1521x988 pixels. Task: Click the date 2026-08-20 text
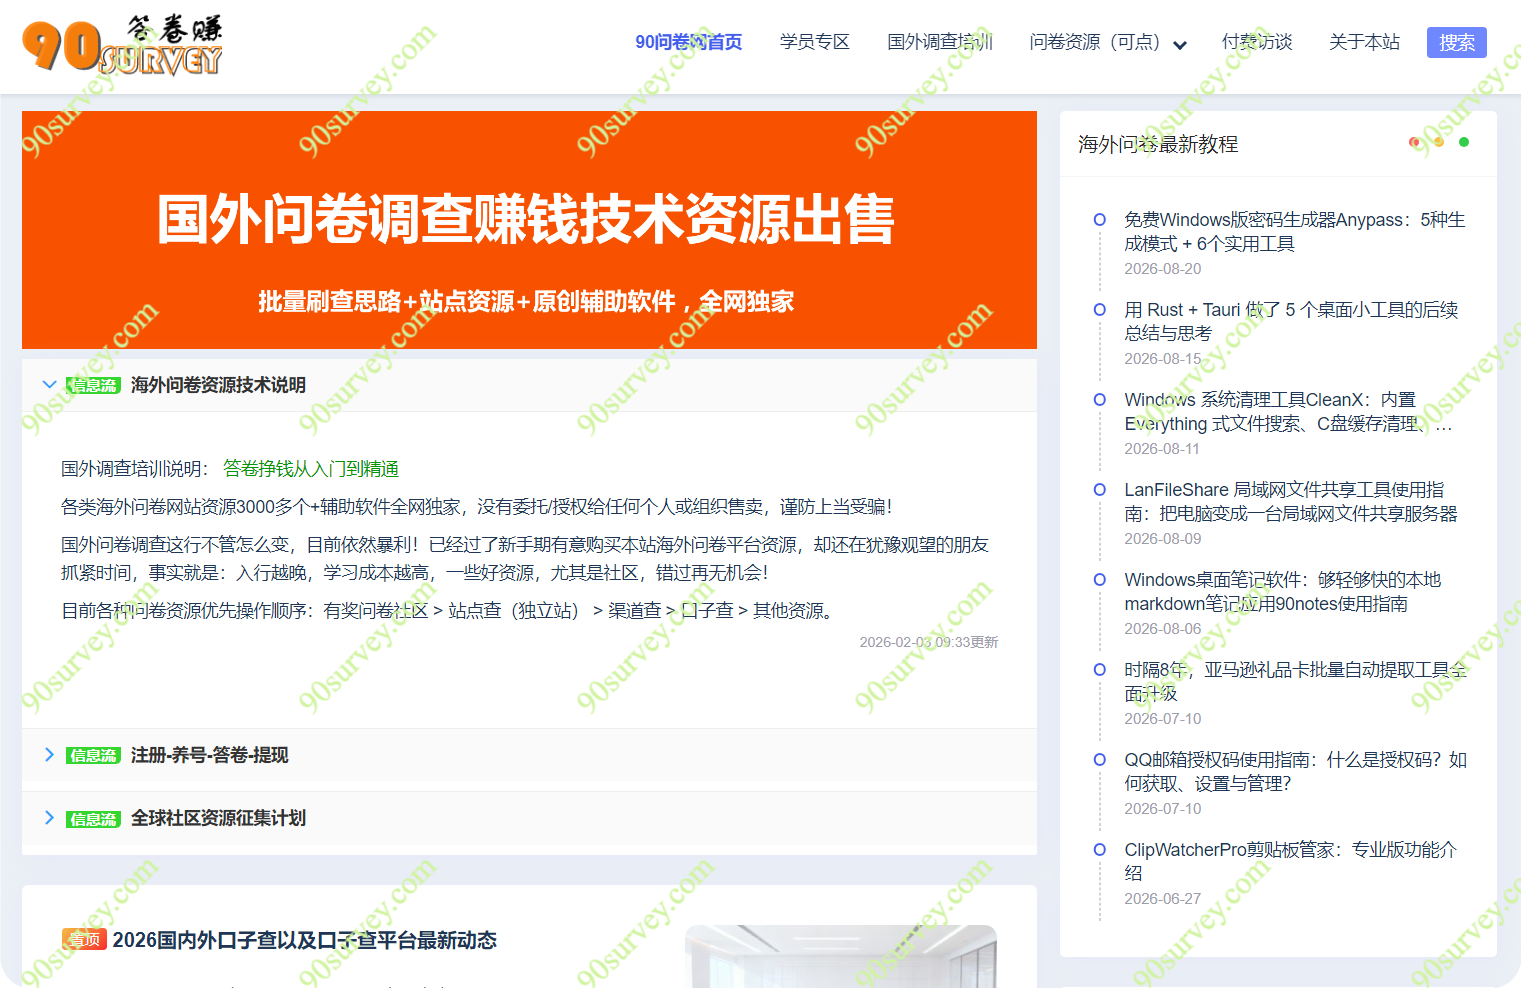tap(1163, 269)
